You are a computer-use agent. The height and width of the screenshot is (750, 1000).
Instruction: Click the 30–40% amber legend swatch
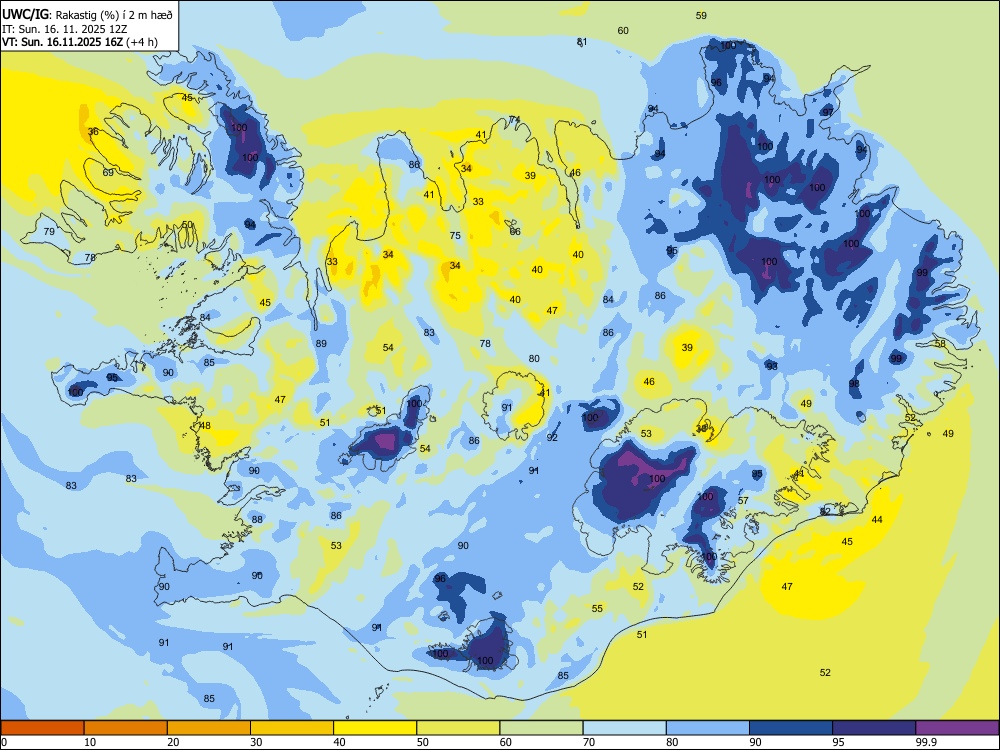292,728
